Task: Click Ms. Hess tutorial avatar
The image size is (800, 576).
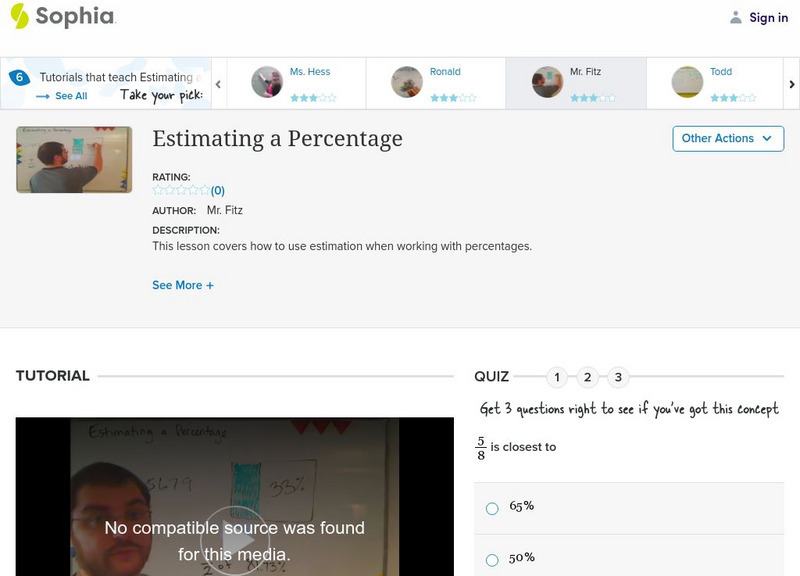Action: click(x=267, y=82)
